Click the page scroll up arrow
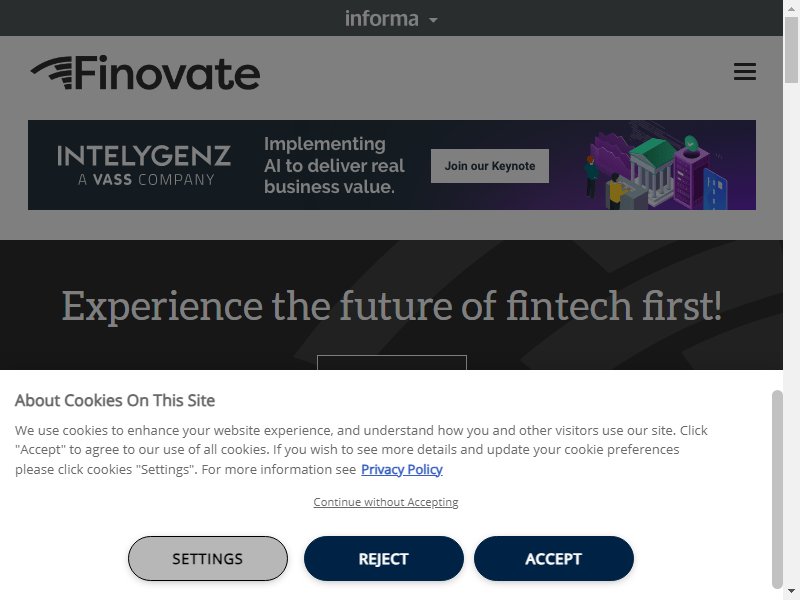 tap(791, 9)
